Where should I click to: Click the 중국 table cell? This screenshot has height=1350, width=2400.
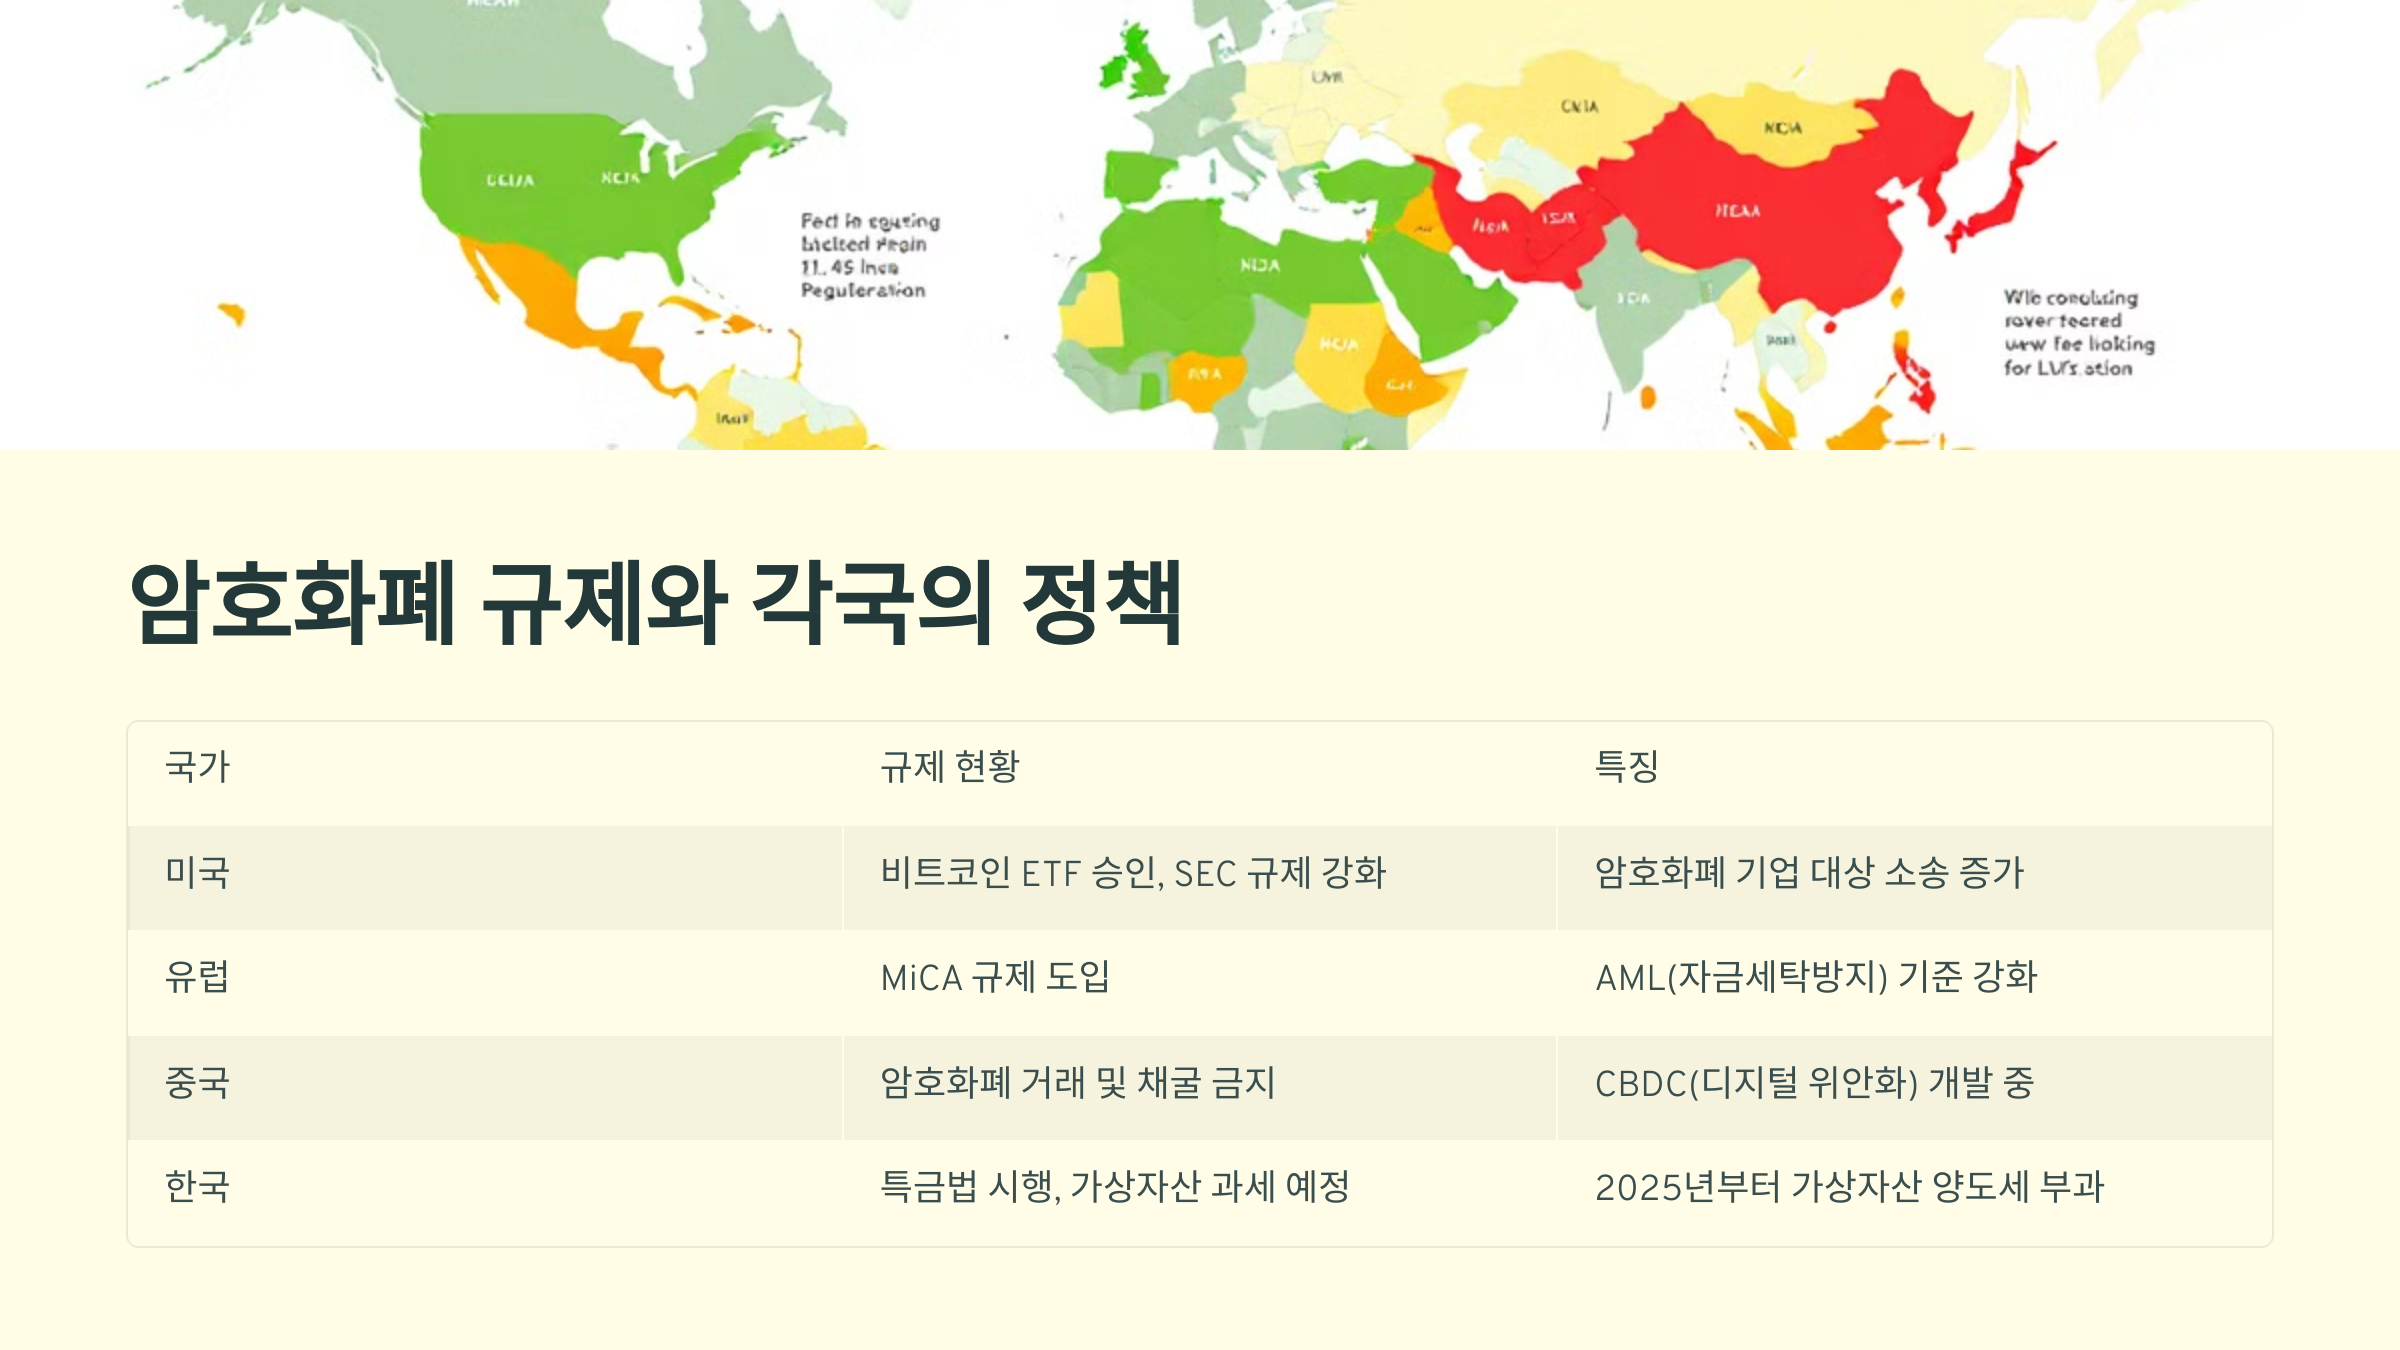click(x=197, y=1083)
